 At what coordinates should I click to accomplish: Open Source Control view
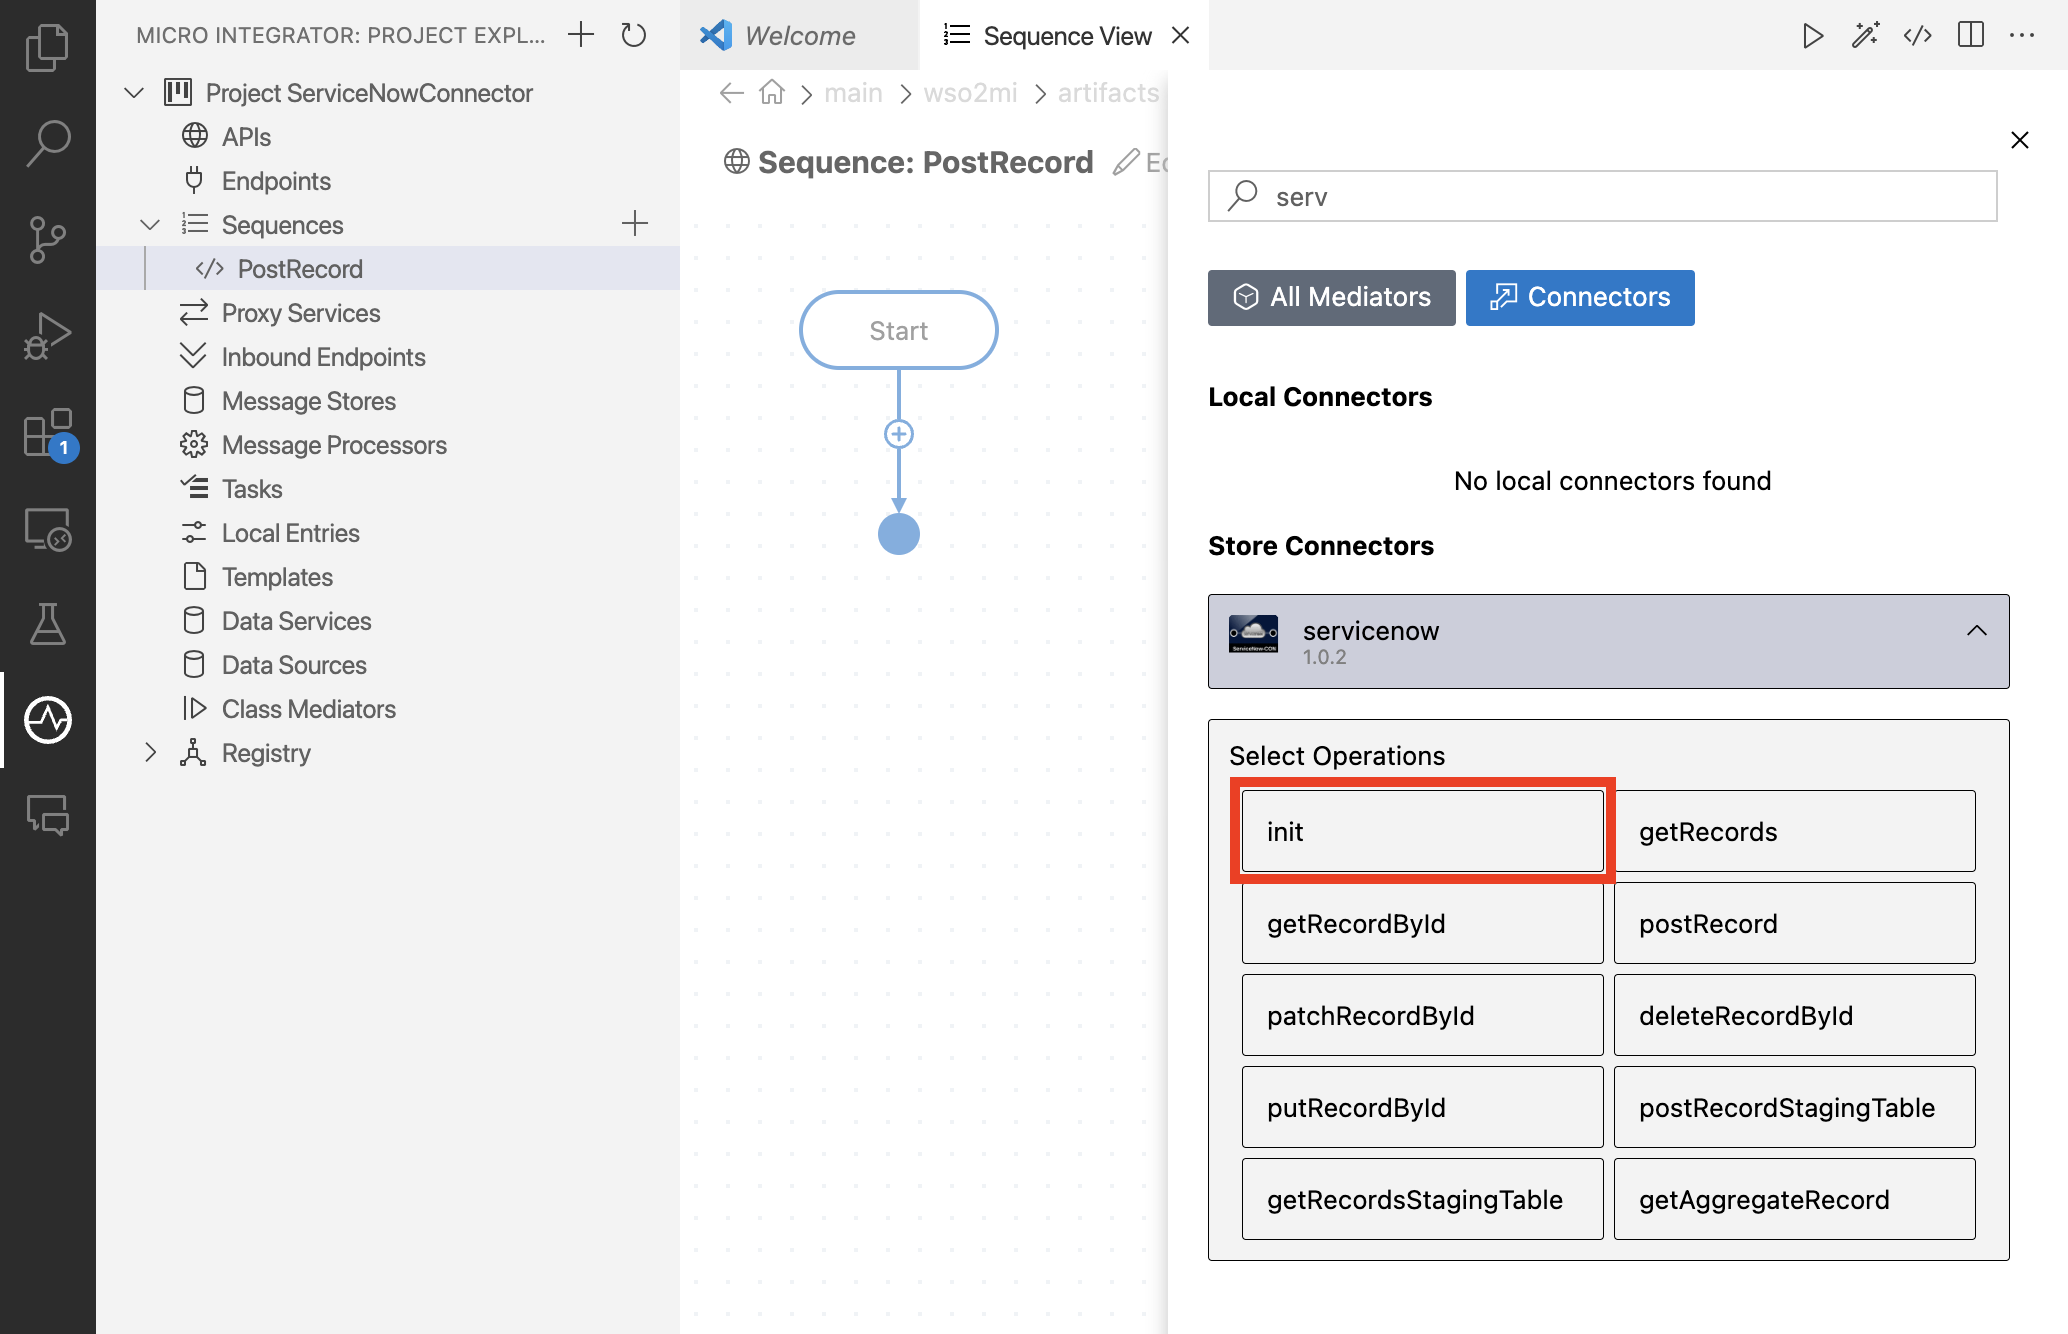pos(47,239)
